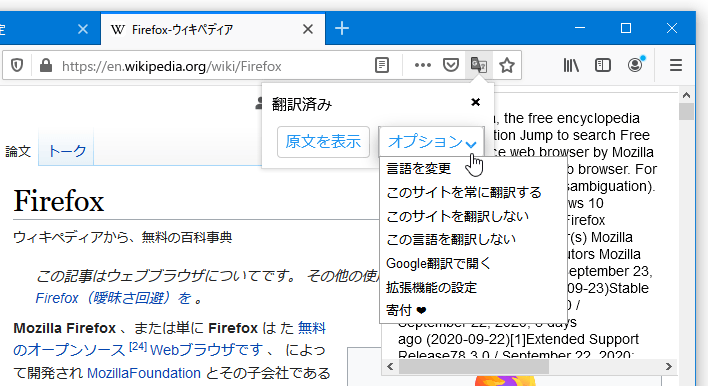Close the Firefox-ウィキペディア tab

pos(308,29)
